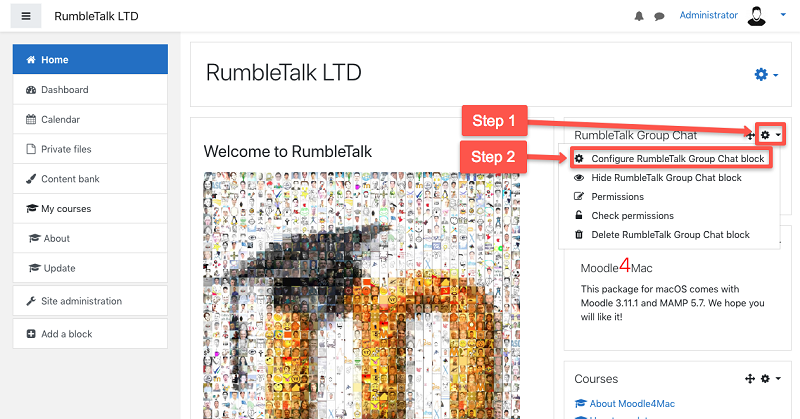
Task: Open the notifications bell icon
Action: pyautogui.click(x=640, y=17)
